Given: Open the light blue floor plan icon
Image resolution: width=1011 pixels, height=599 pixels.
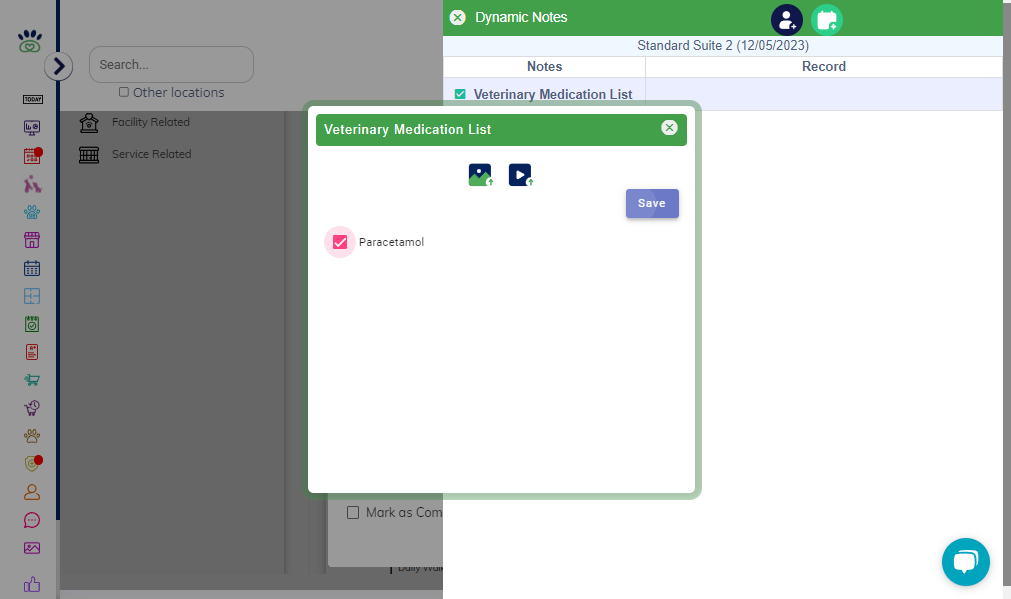Looking at the screenshot, I should tap(32, 296).
